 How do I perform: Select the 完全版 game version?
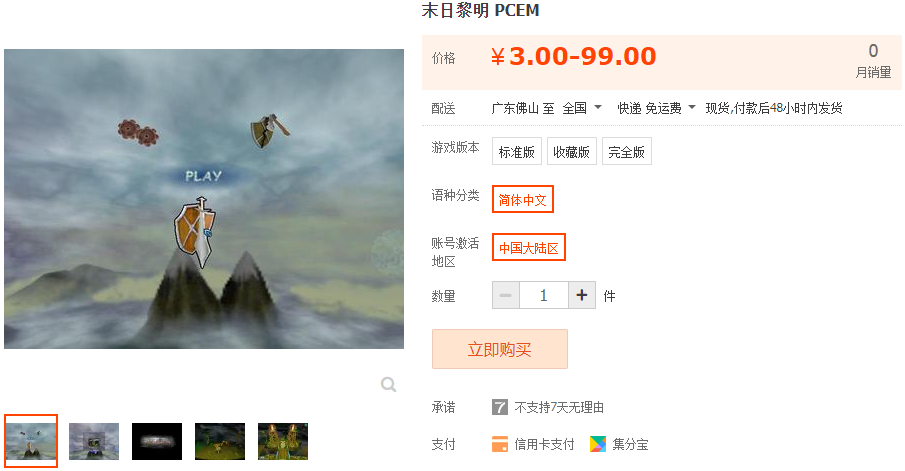[626, 152]
